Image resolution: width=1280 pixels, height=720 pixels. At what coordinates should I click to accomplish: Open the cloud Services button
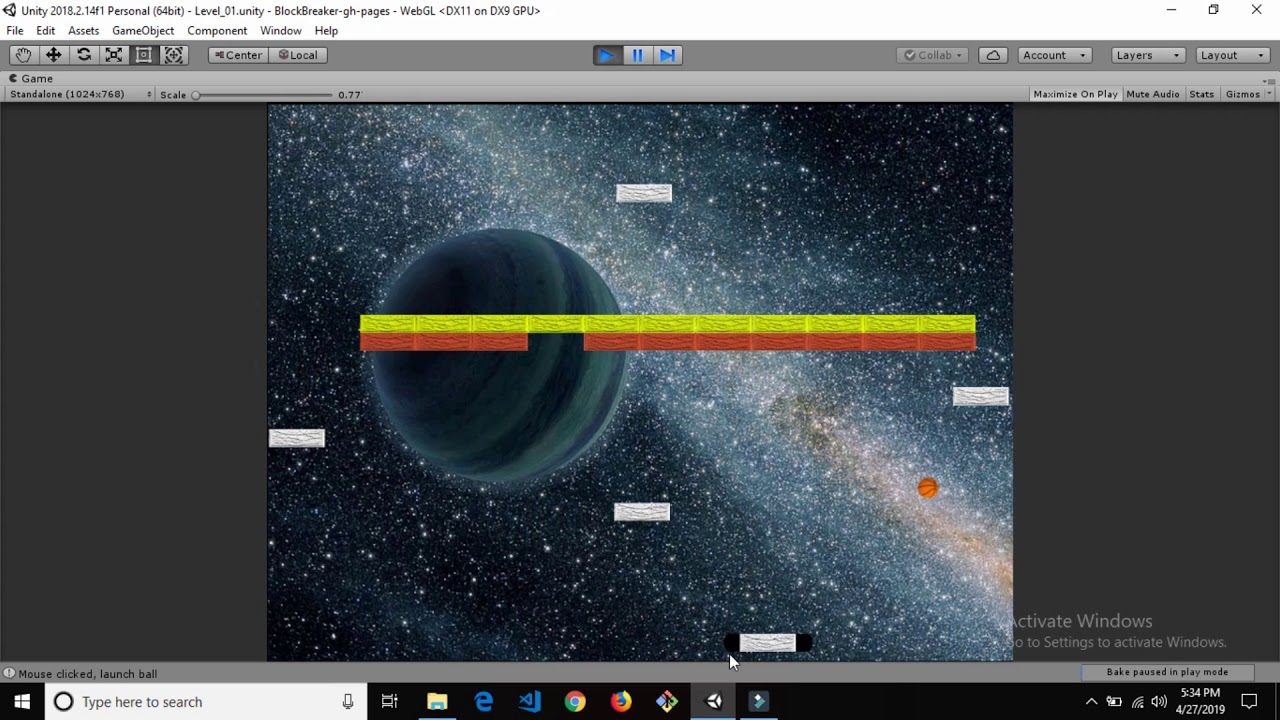pos(993,55)
